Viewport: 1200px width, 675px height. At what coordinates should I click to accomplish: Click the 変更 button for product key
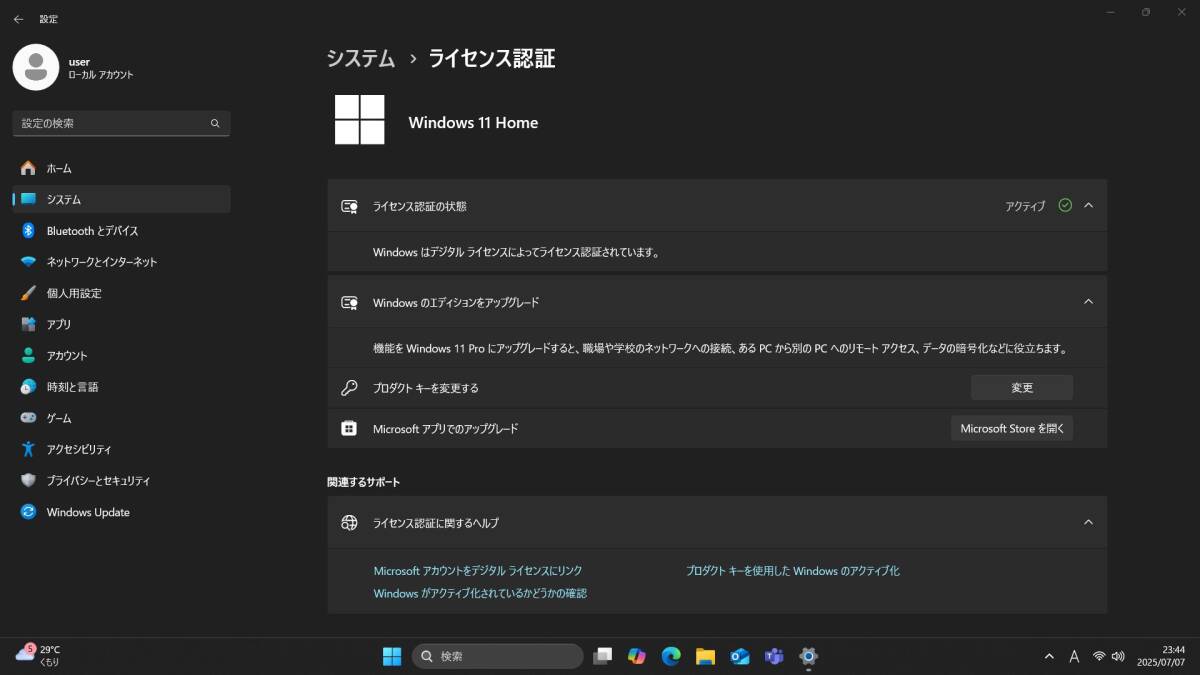pyautogui.click(x=1022, y=388)
